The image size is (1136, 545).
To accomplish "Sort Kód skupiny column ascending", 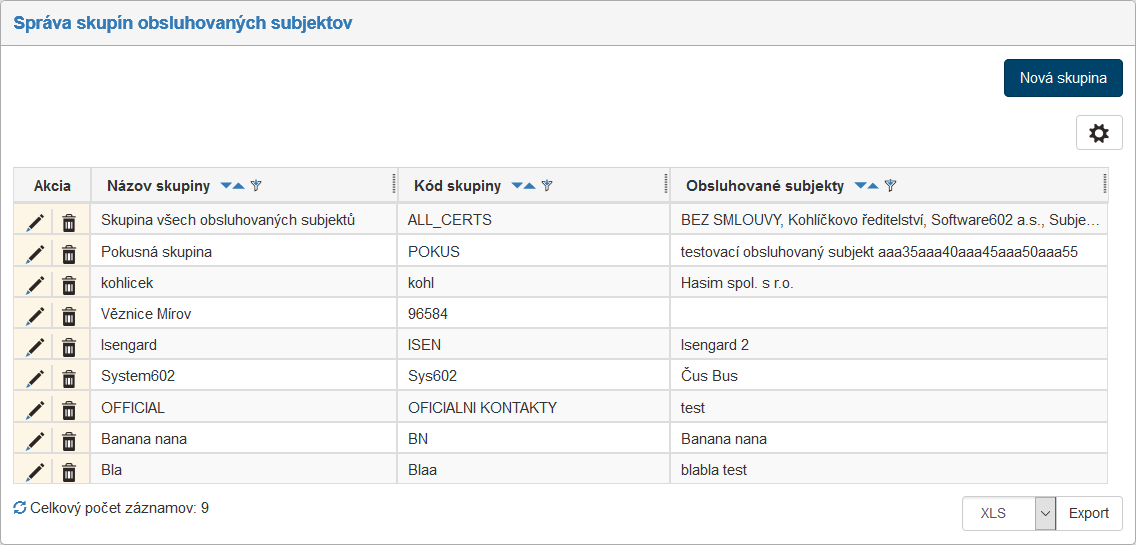I will point(531,186).
